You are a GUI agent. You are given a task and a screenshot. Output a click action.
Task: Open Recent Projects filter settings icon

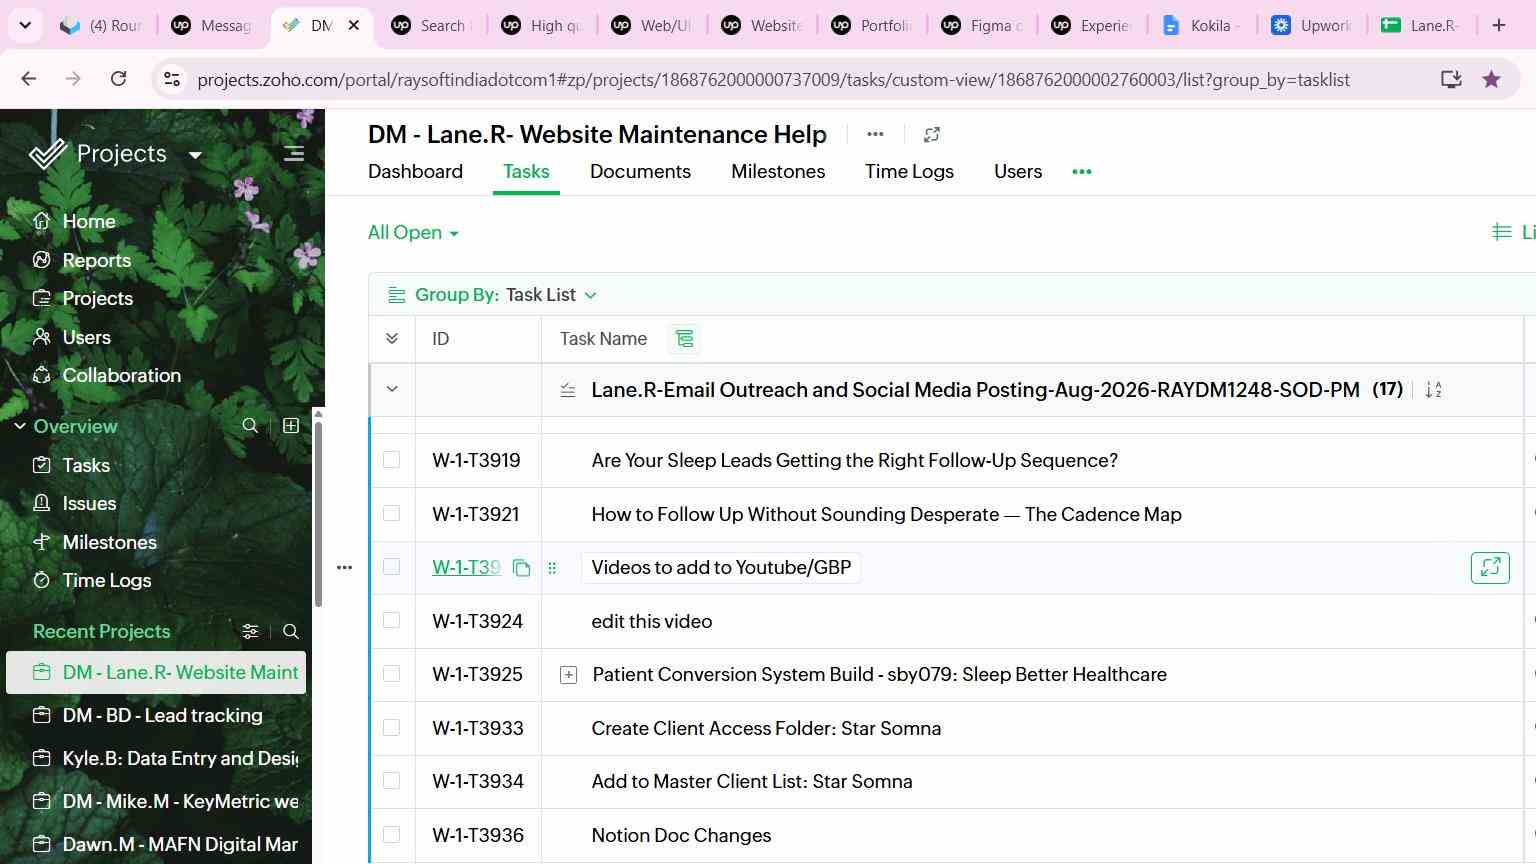click(x=250, y=631)
